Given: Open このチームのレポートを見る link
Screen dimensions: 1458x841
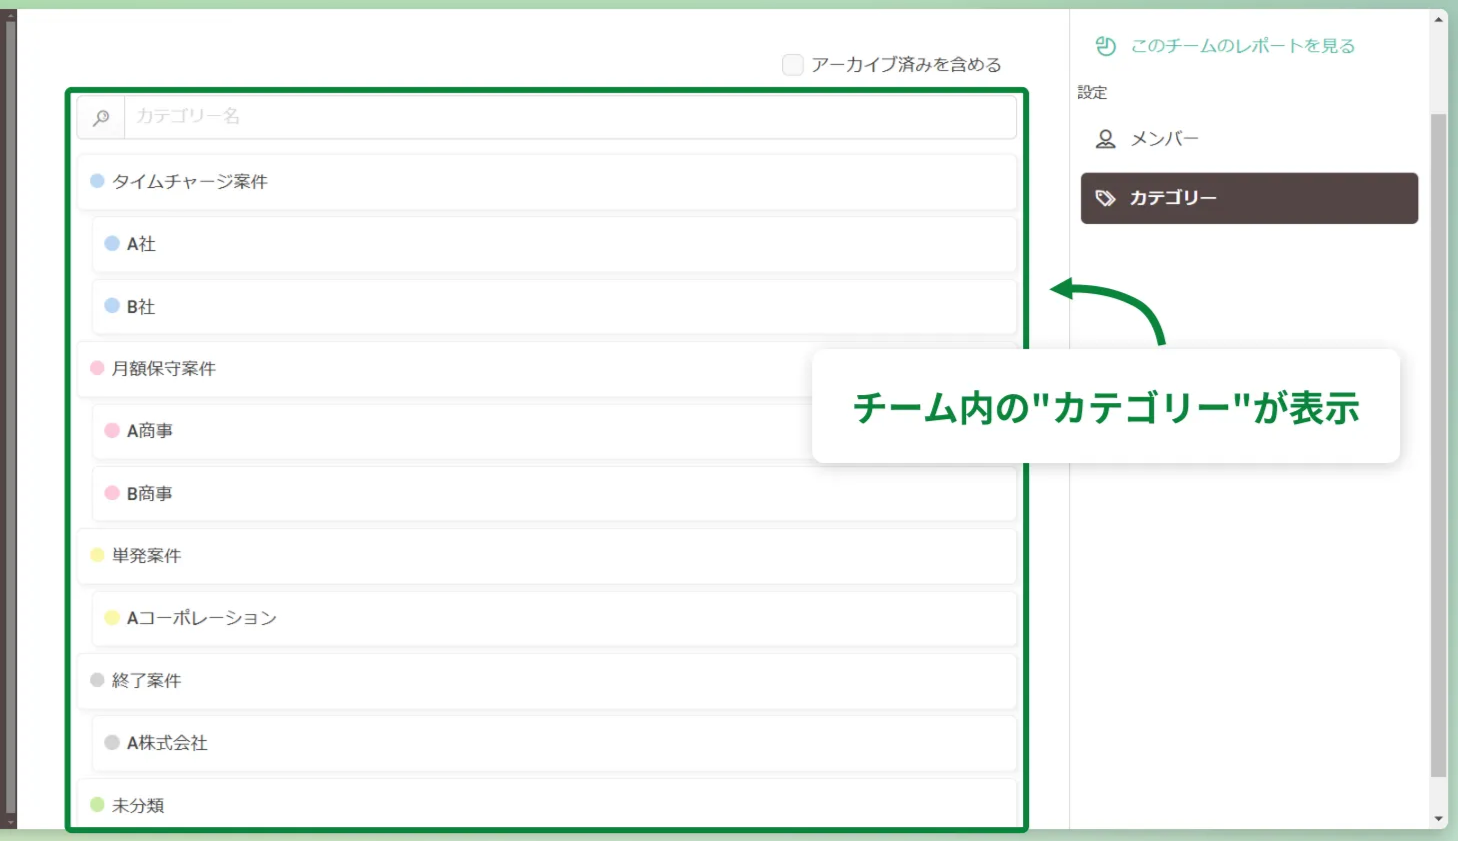Looking at the screenshot, I should click(1242, 45).
